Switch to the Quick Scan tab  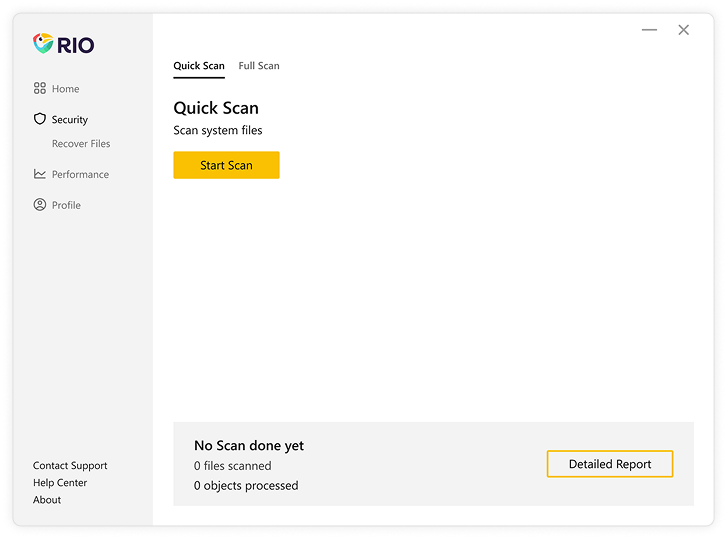click(199, 66)
